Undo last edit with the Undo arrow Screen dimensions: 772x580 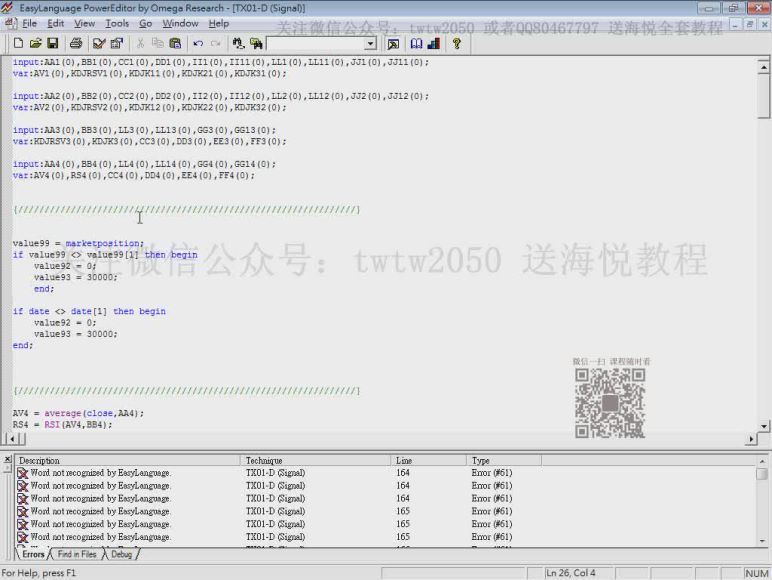[x=198, y=43]
